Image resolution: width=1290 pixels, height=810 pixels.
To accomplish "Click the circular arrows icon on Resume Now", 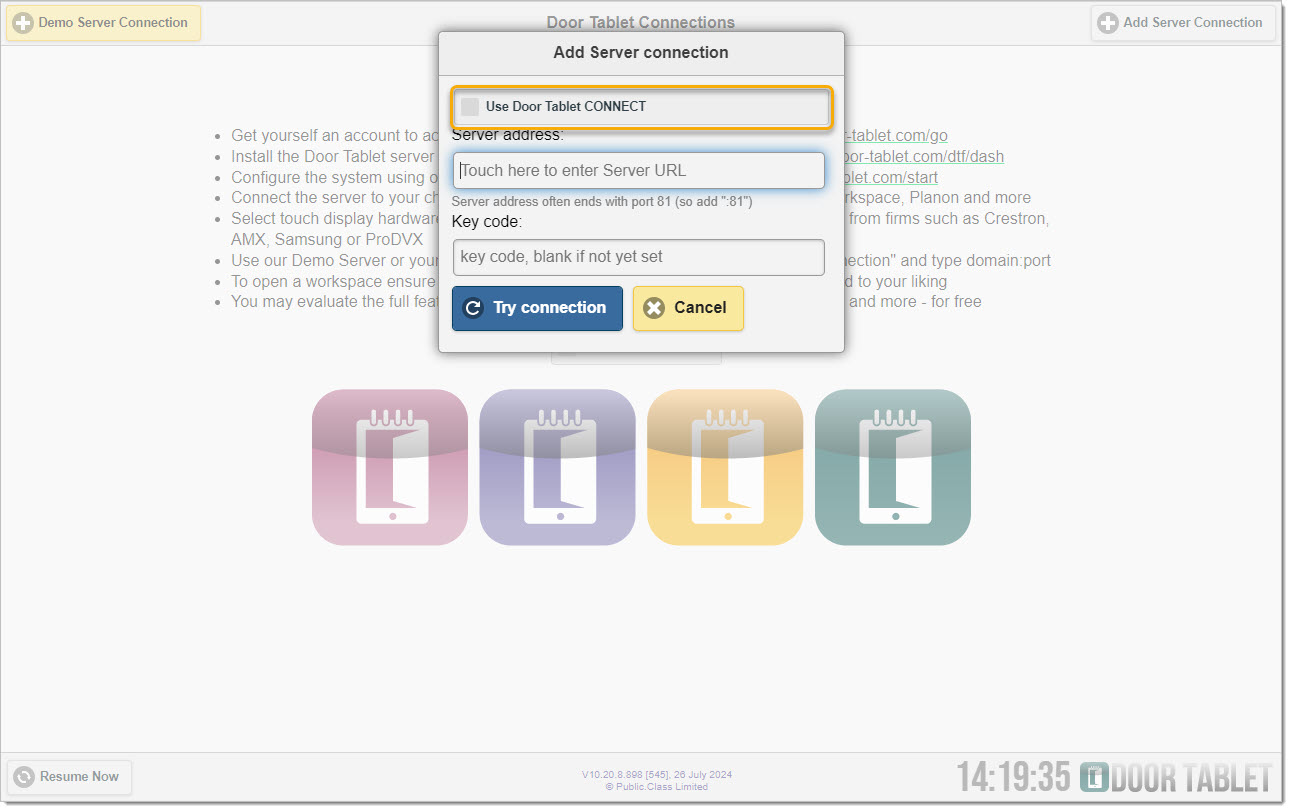I will point(24,777).
